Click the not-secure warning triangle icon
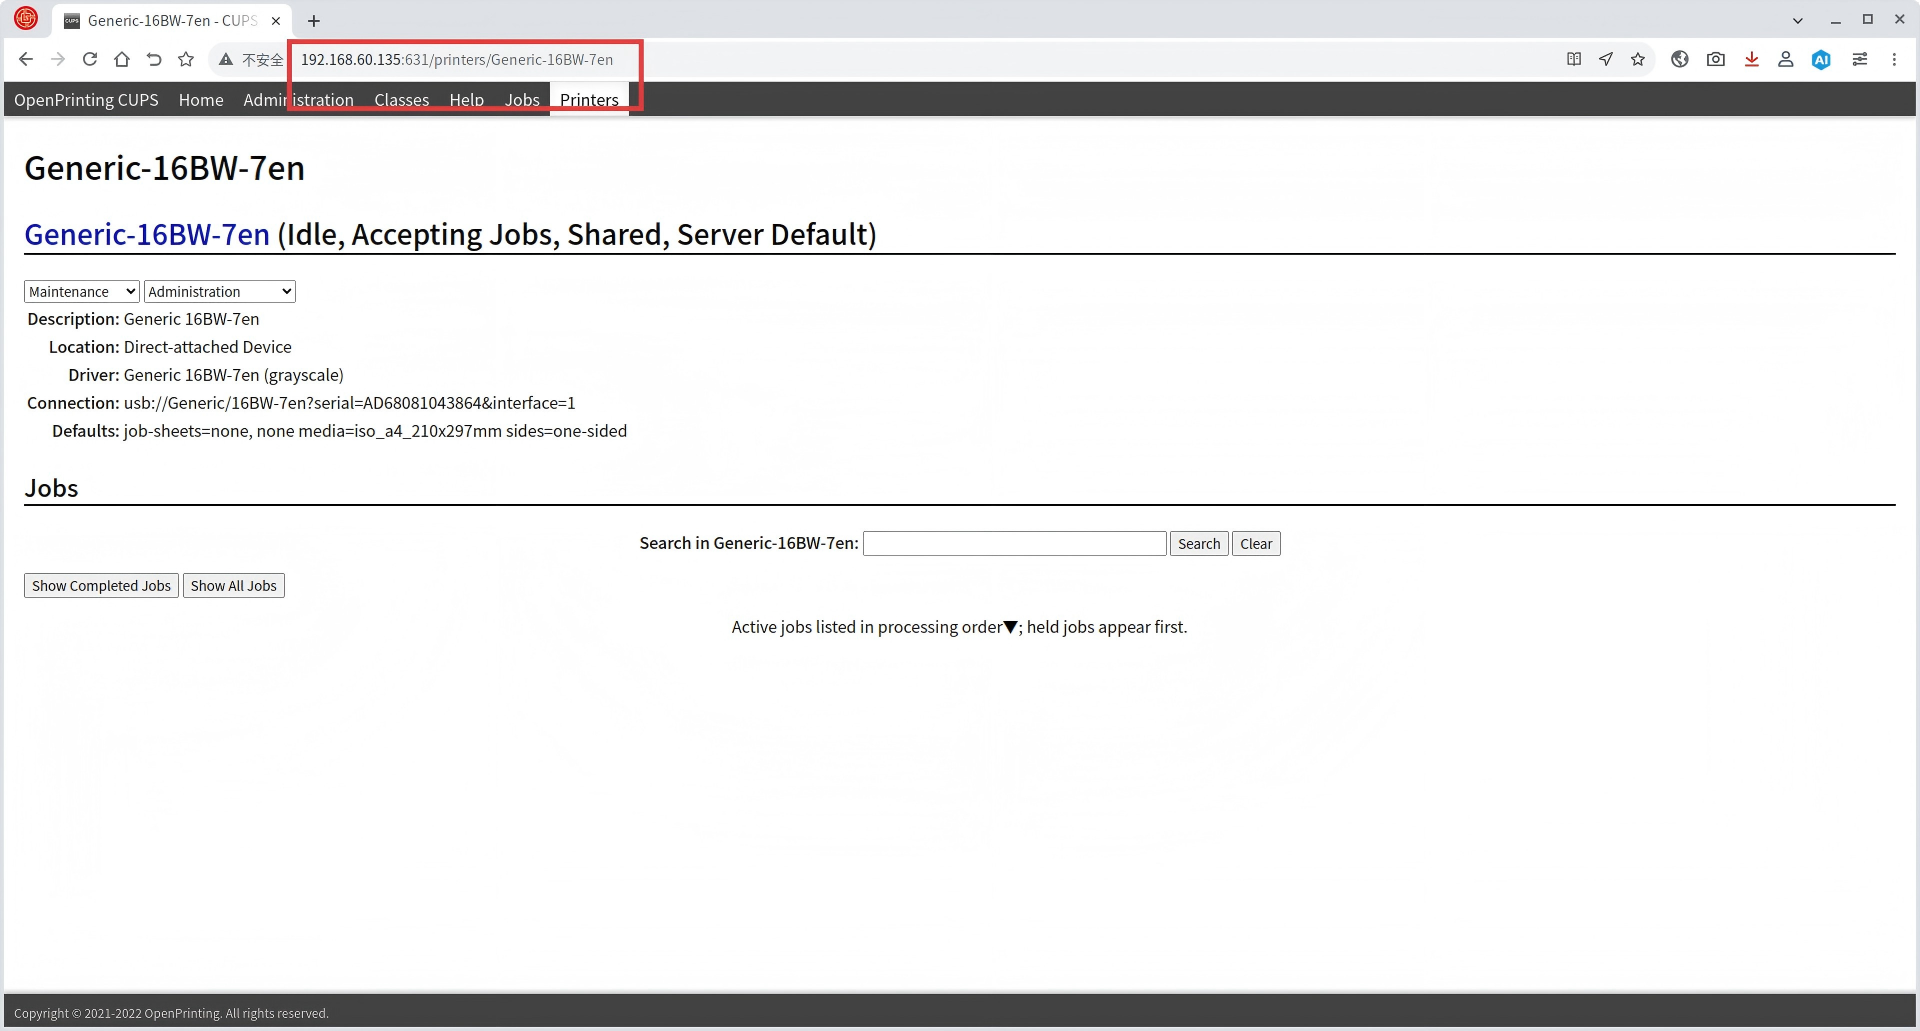Viewport: 1920px width, 1031px height. click(226, 59)
